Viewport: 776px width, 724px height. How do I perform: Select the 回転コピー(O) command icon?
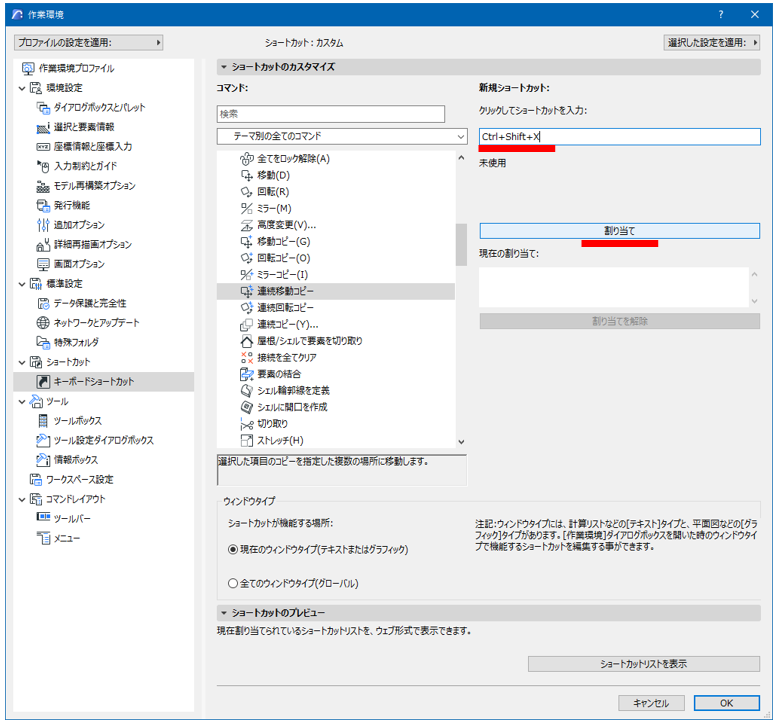[246, 258]
